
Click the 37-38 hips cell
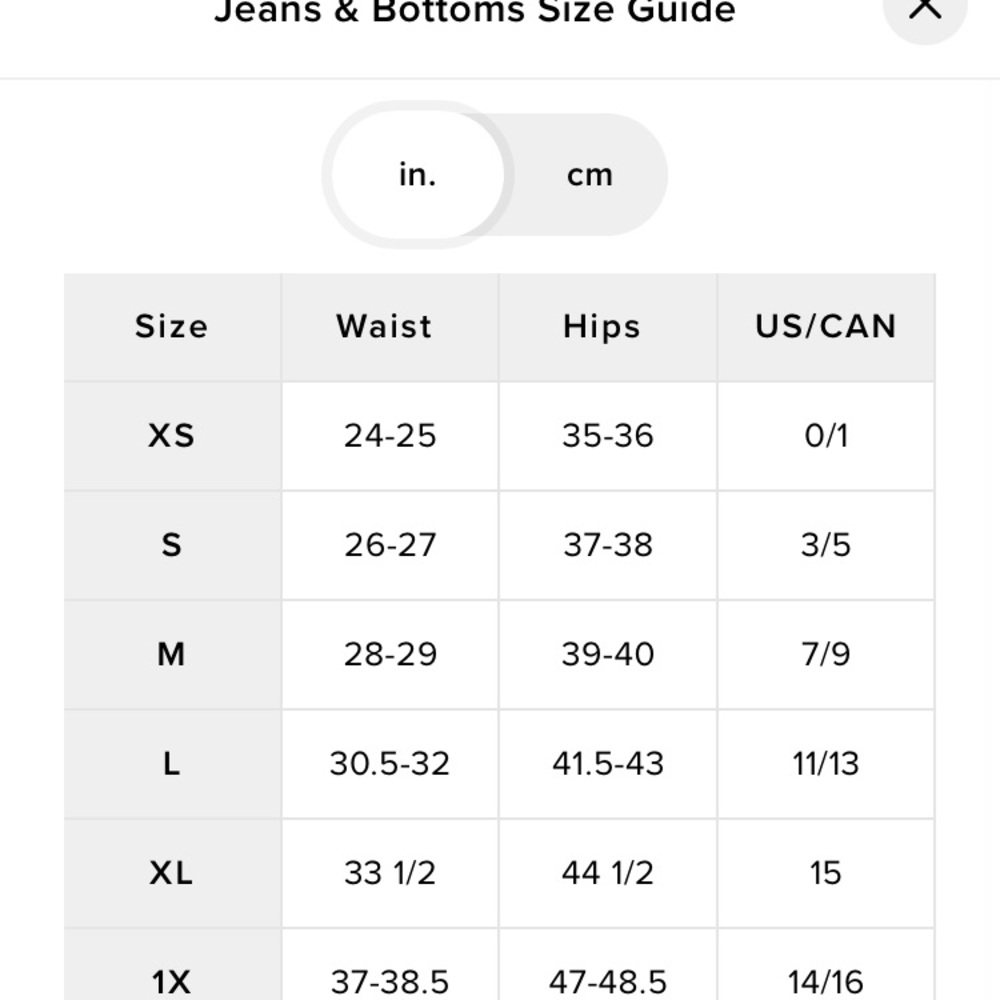click(608, 545)
